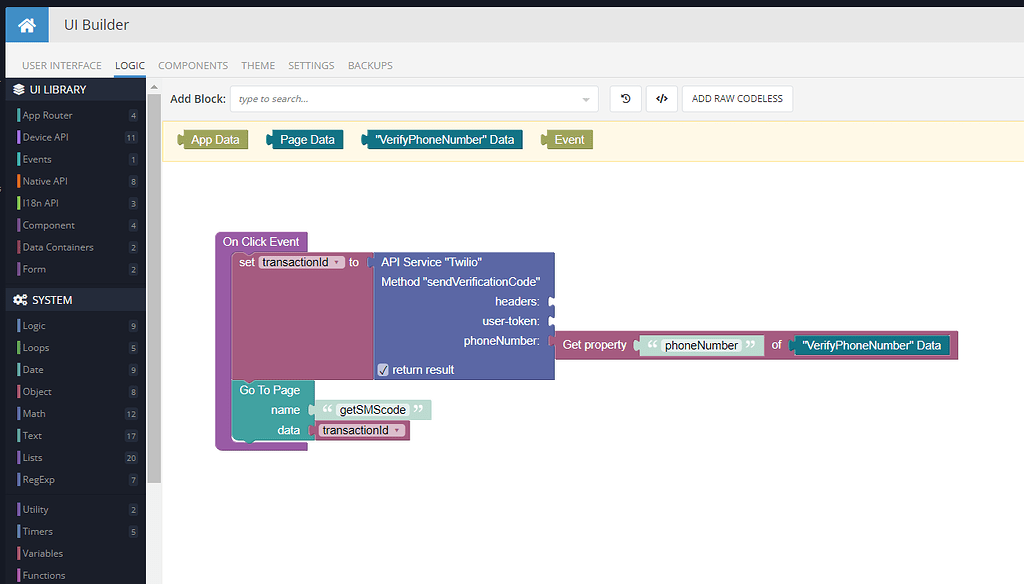Select the Page Data block
Viewport: 1024px width, 584px height.
click(305, 139)
